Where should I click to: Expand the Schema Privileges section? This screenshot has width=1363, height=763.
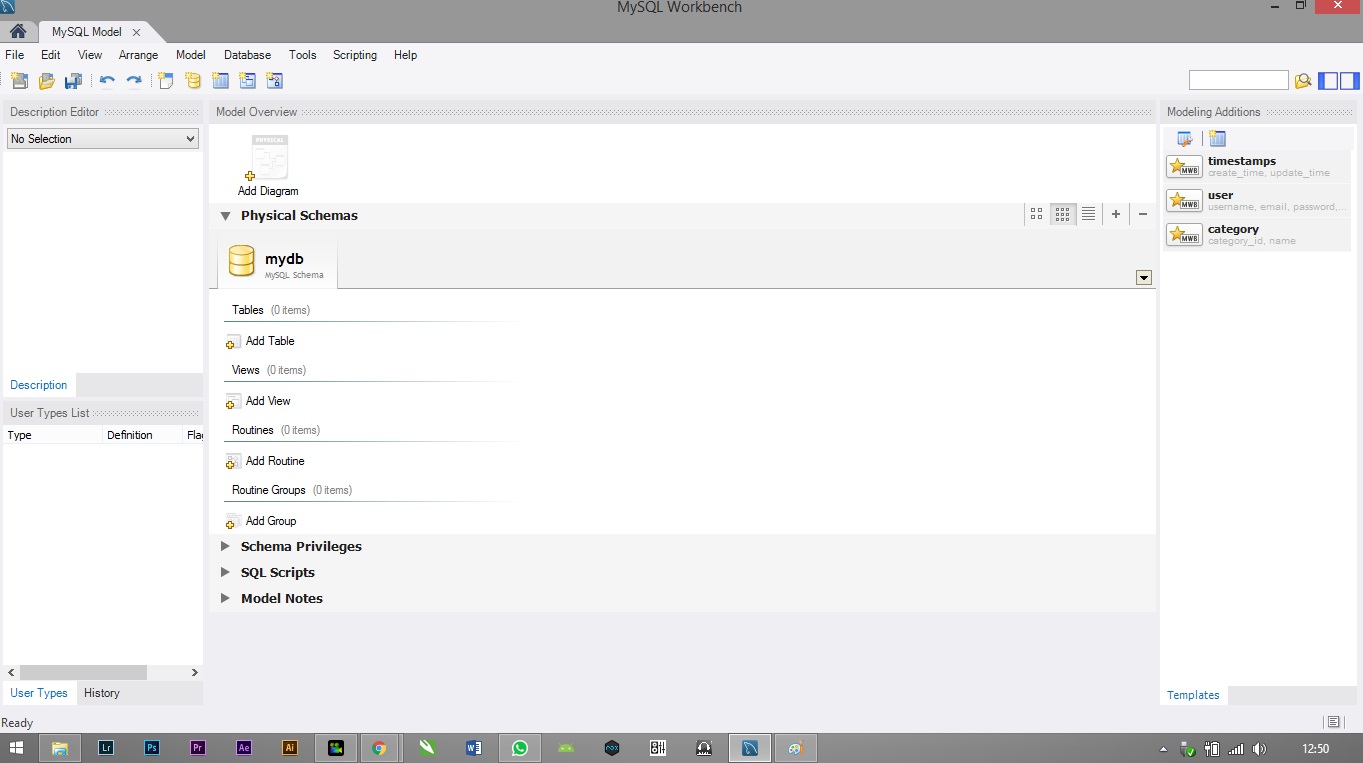225,546
